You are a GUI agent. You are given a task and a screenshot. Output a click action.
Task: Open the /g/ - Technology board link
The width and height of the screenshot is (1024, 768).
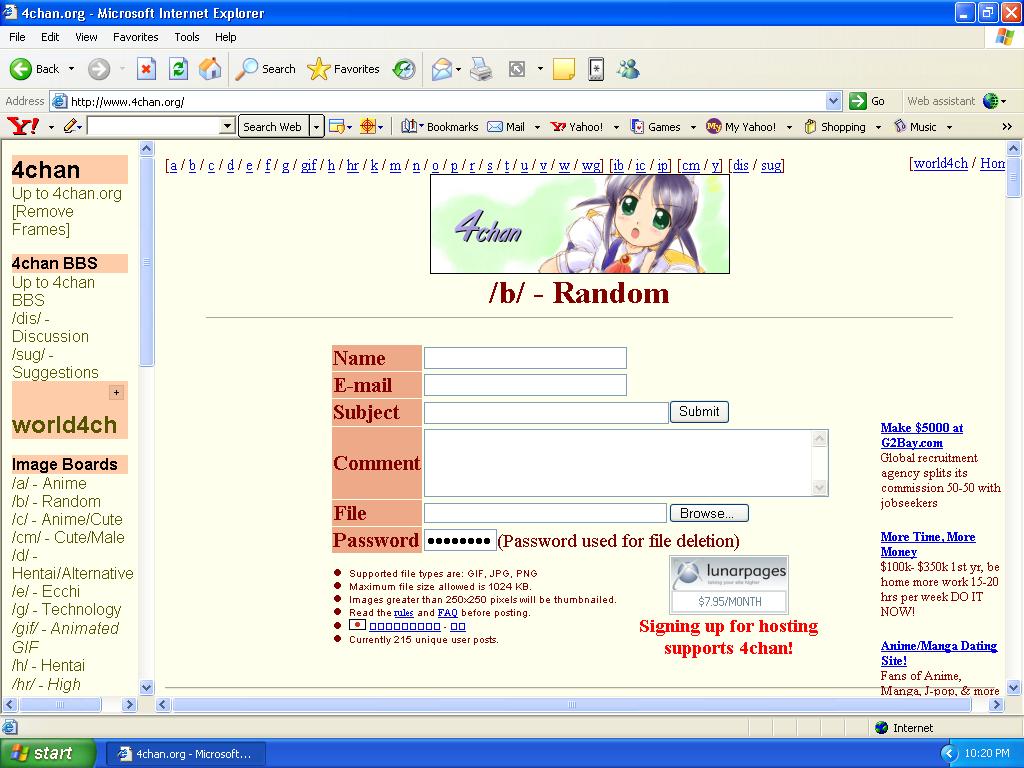click(x=67, y=609)
